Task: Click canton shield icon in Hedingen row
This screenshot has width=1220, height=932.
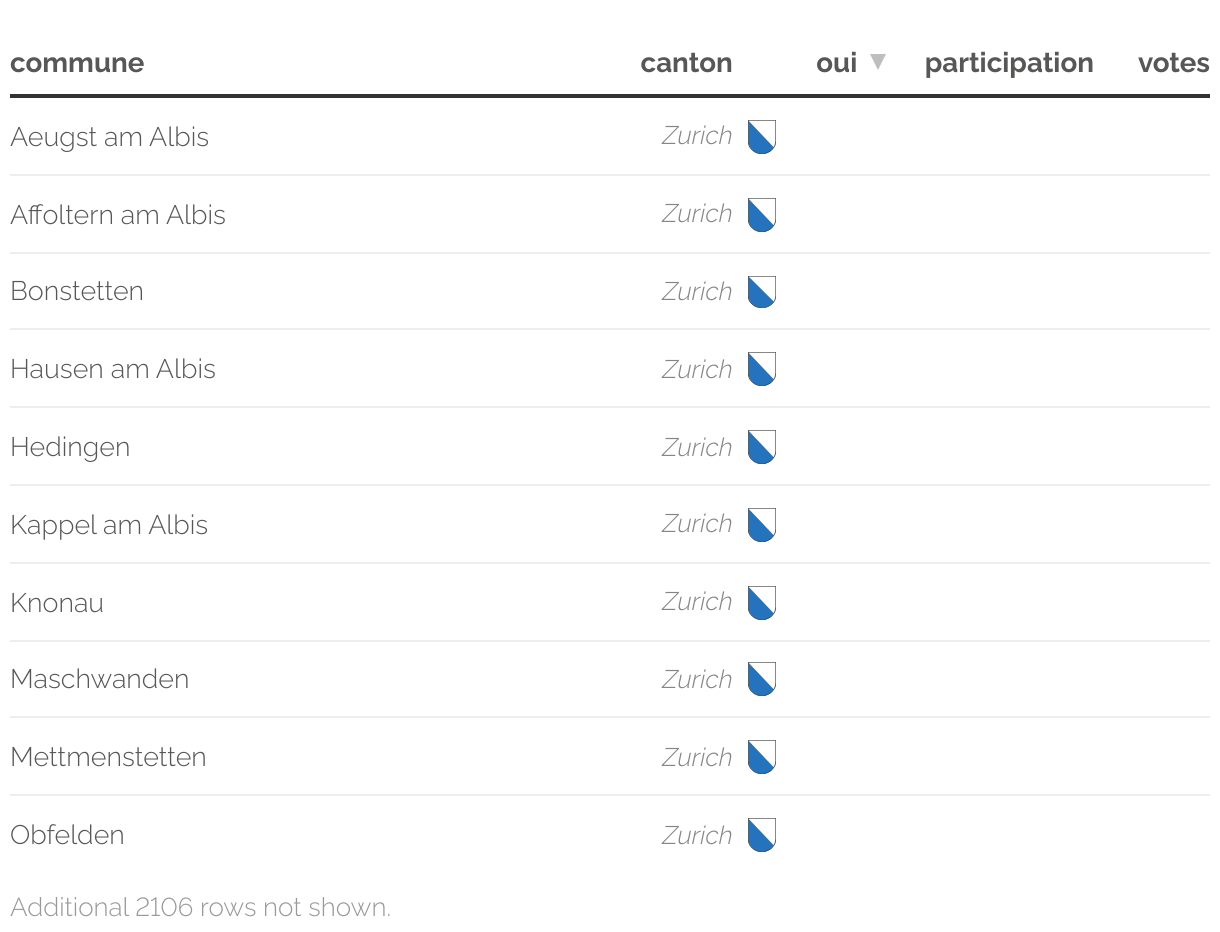Action: 761,447
